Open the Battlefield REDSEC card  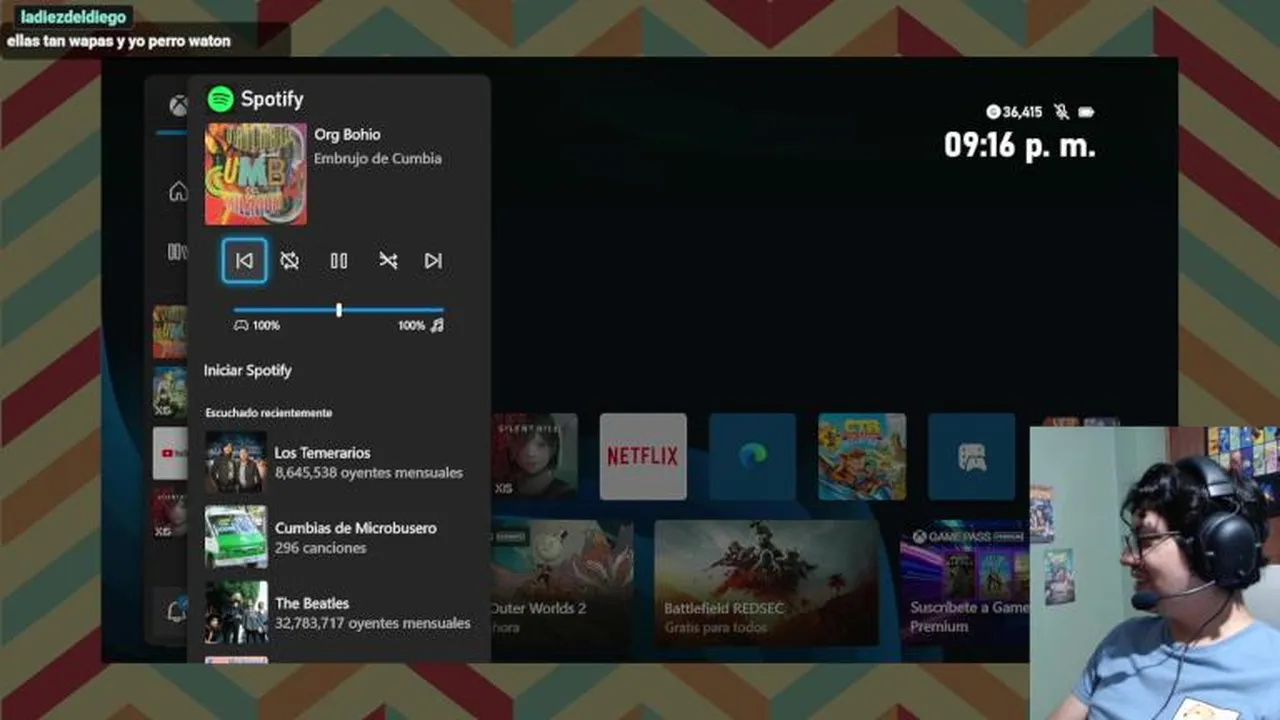[x=766, y=582]
